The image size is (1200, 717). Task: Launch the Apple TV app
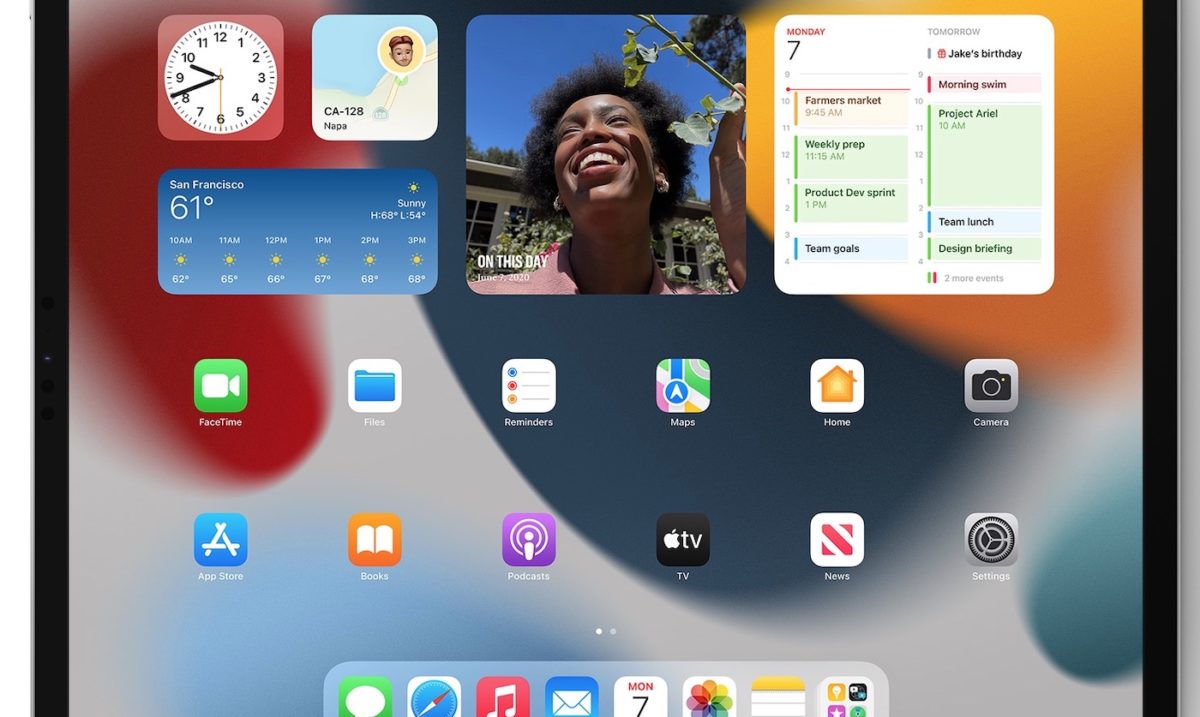682,540
